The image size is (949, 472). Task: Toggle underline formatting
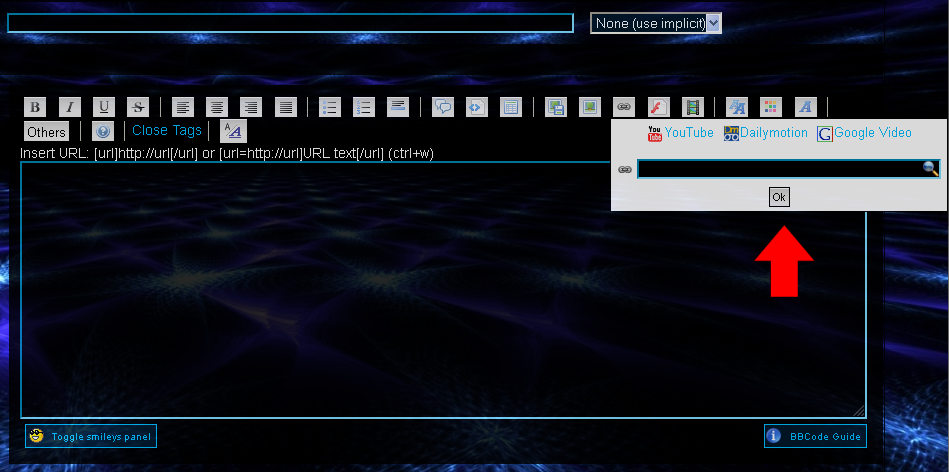coord(103,108)
